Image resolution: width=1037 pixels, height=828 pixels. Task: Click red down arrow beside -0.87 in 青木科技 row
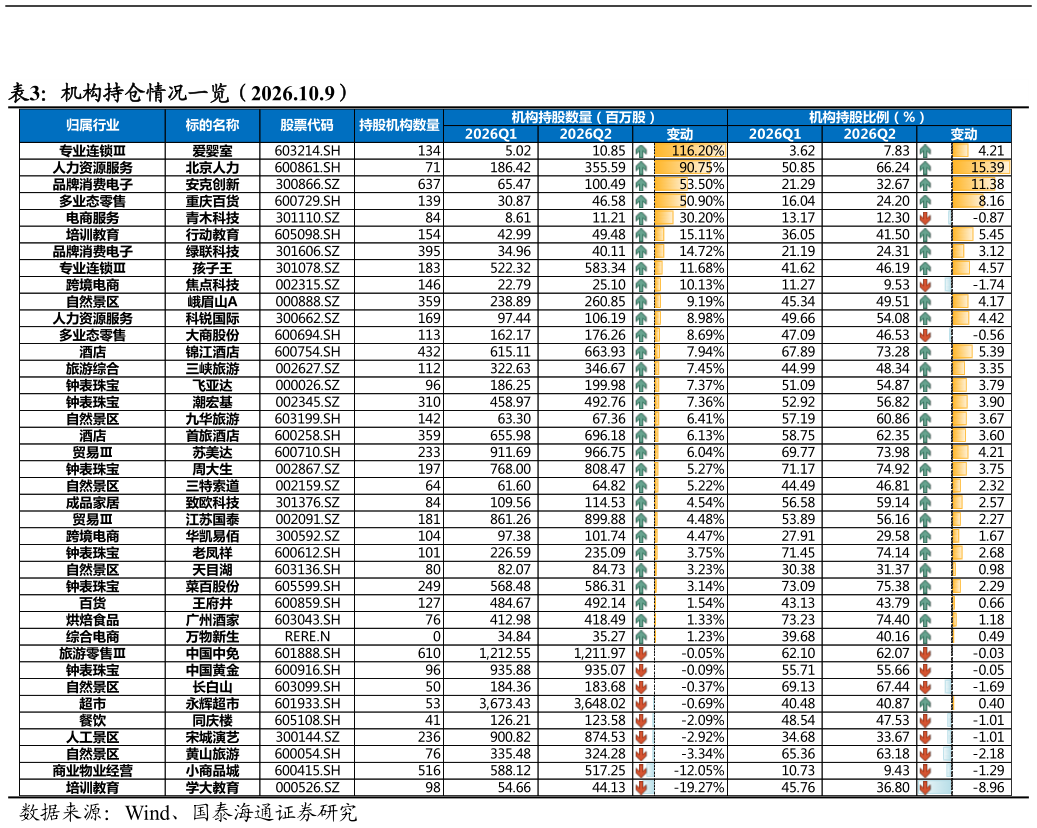[x=925, y=218]
